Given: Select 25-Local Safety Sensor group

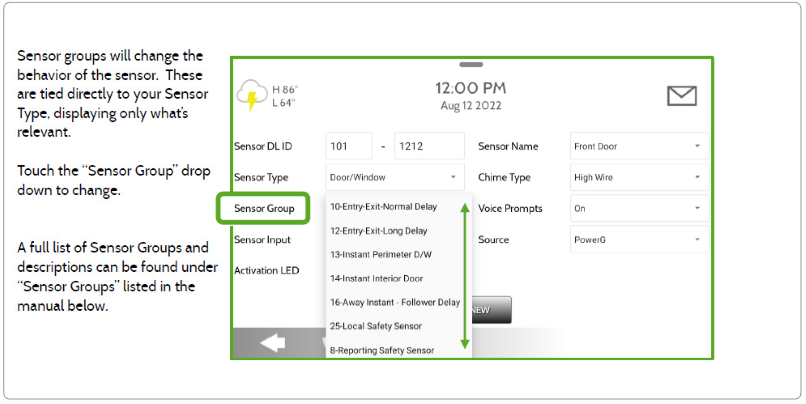Looking at the screenshot, I should pos(375,326).
